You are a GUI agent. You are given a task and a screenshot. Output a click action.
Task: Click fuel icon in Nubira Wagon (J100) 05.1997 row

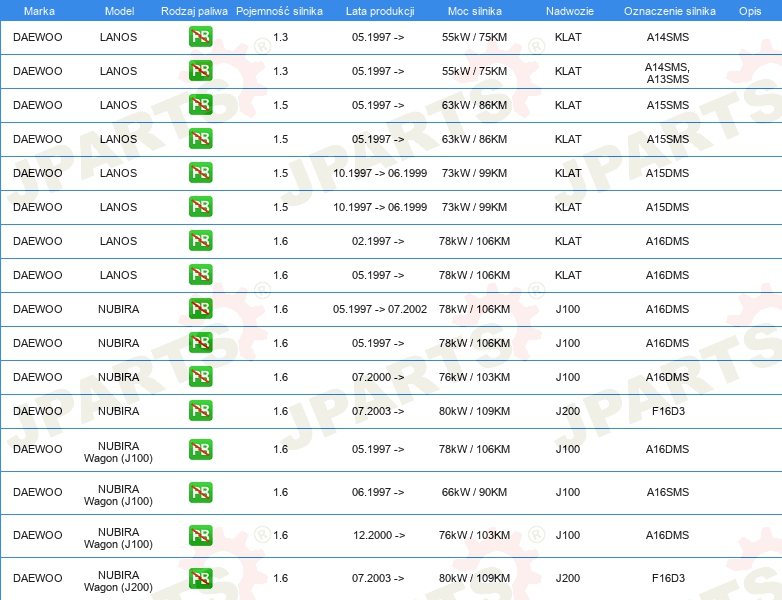(x=200, y=449)
